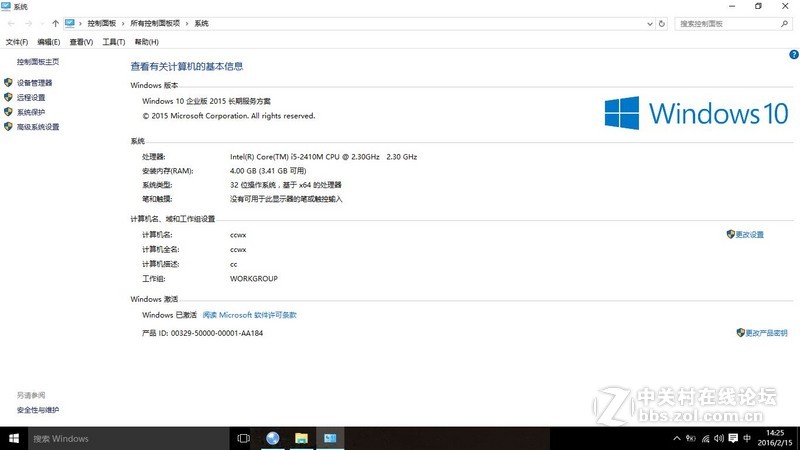Viewport: 800px width, 450px height.
Task: Open the network tray icon
Action: (x=705, y=438)
